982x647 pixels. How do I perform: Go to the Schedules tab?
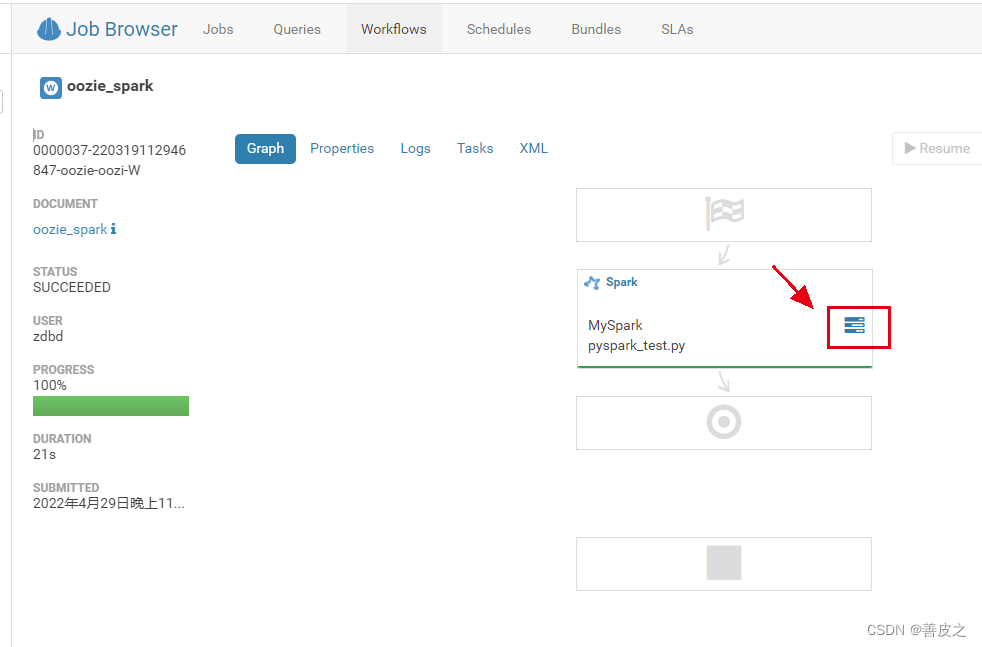499,29
